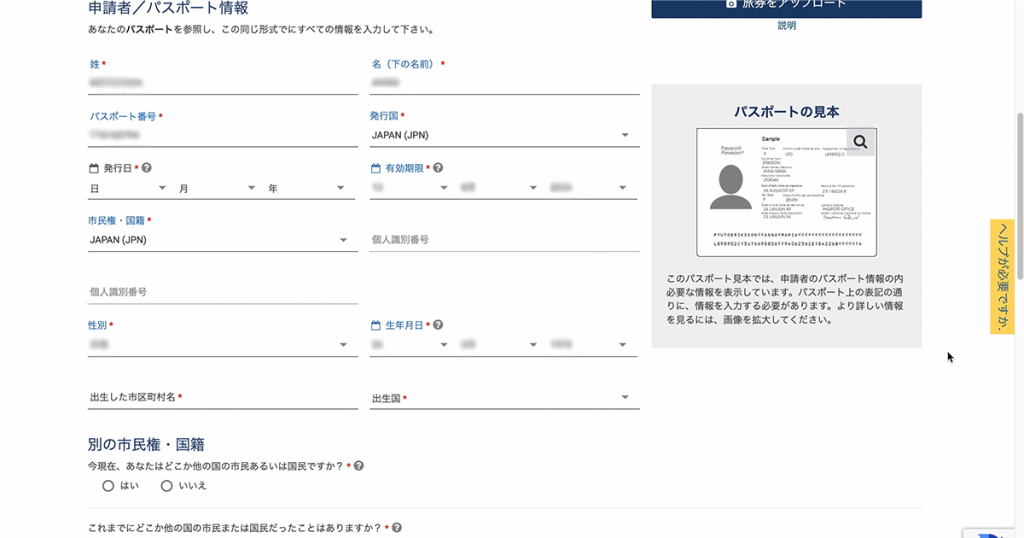Click the 説明 link
The image size is (1024, 538).
[787, 26]
